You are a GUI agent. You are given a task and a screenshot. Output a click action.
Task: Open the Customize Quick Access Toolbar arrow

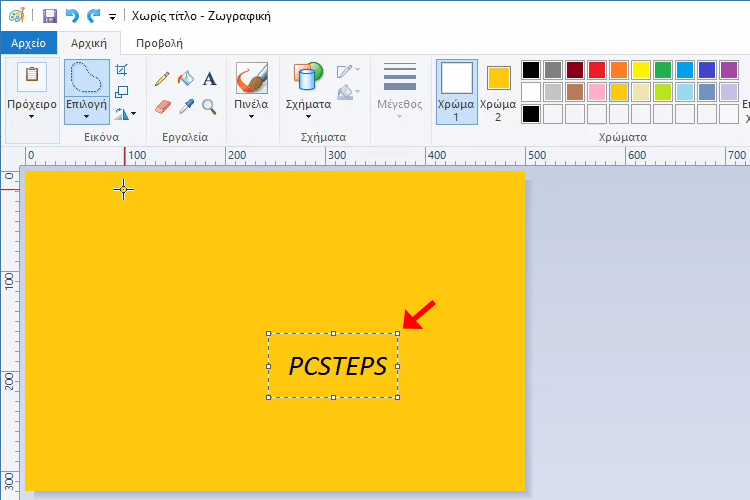[112, 17]
